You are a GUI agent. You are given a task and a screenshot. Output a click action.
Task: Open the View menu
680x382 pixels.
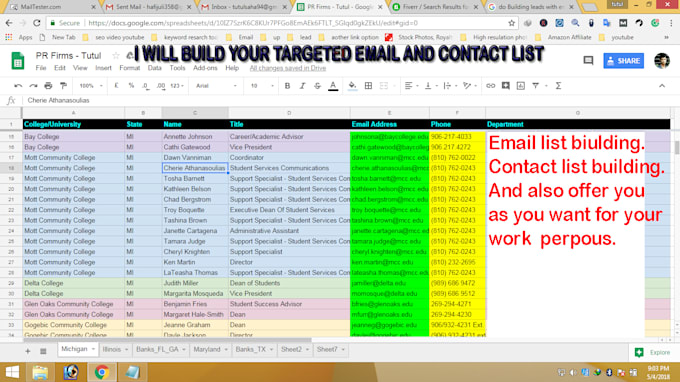click(80, 68)
